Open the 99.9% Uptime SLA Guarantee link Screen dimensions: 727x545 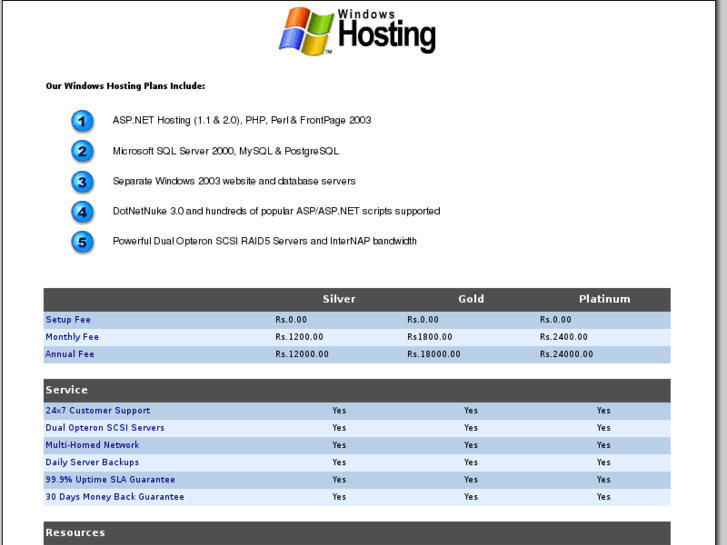click(x=110, y=480)
